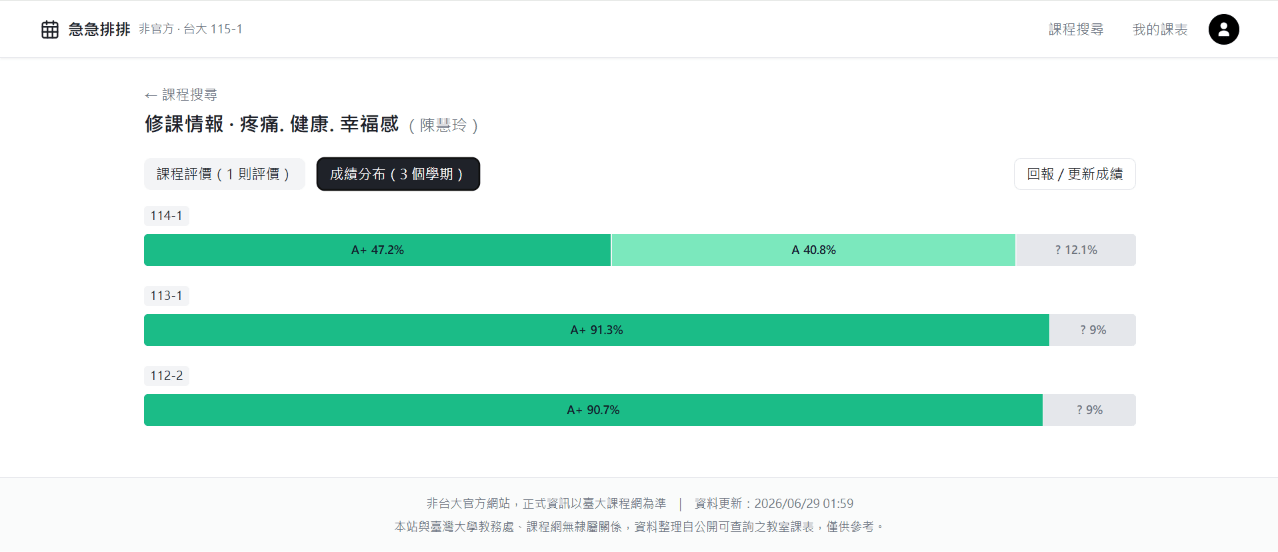Click footer line 本站與臺灣大學教務處 text
Screen dimensions: 1278x552
[x=639, y=526]
